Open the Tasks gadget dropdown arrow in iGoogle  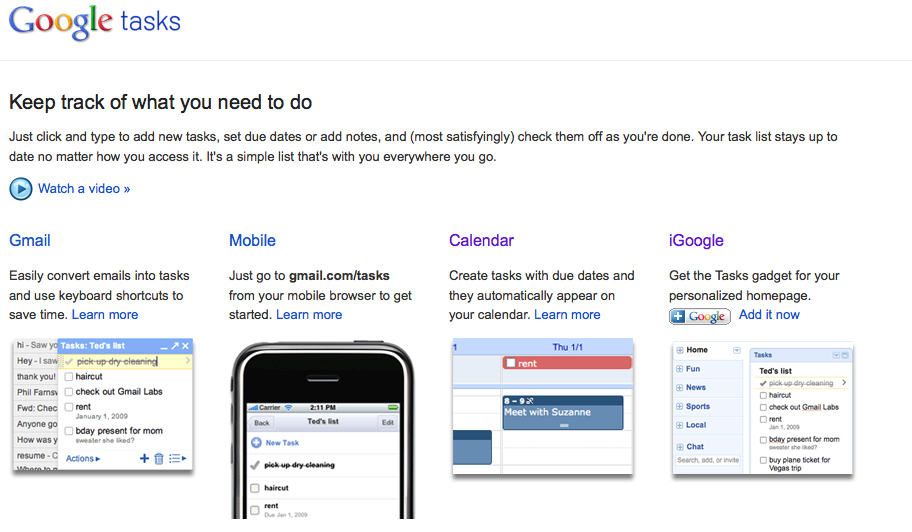[836, 355]
